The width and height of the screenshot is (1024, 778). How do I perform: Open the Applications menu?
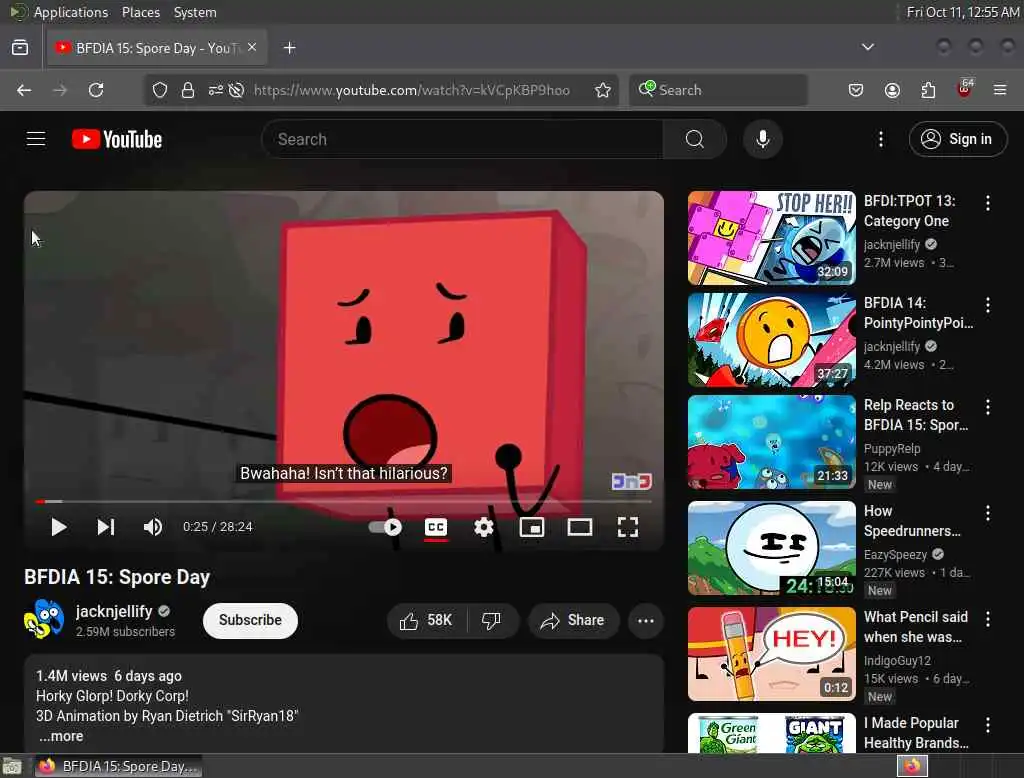pyautogui.click(x=71, y=12)
